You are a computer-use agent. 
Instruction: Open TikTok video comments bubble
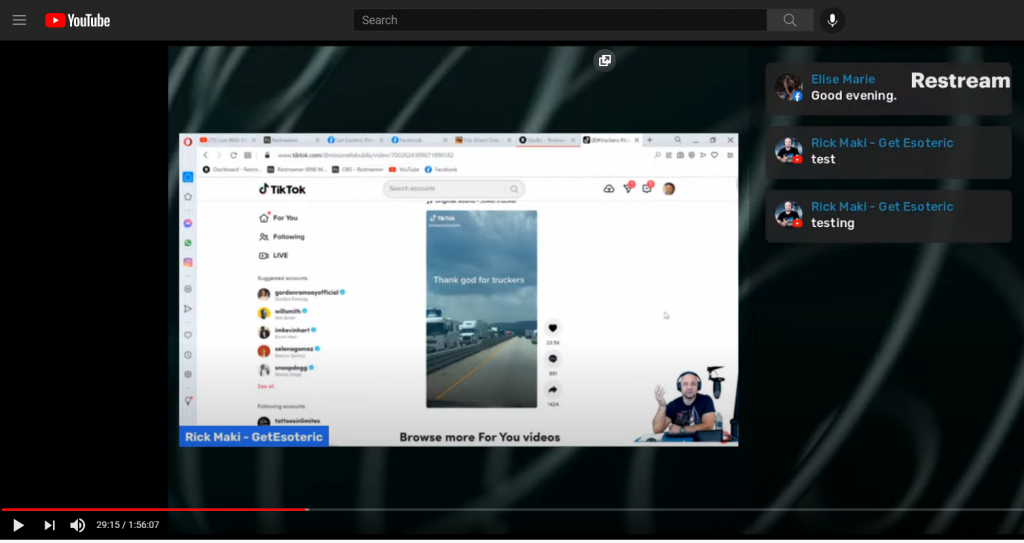[552, 359]
